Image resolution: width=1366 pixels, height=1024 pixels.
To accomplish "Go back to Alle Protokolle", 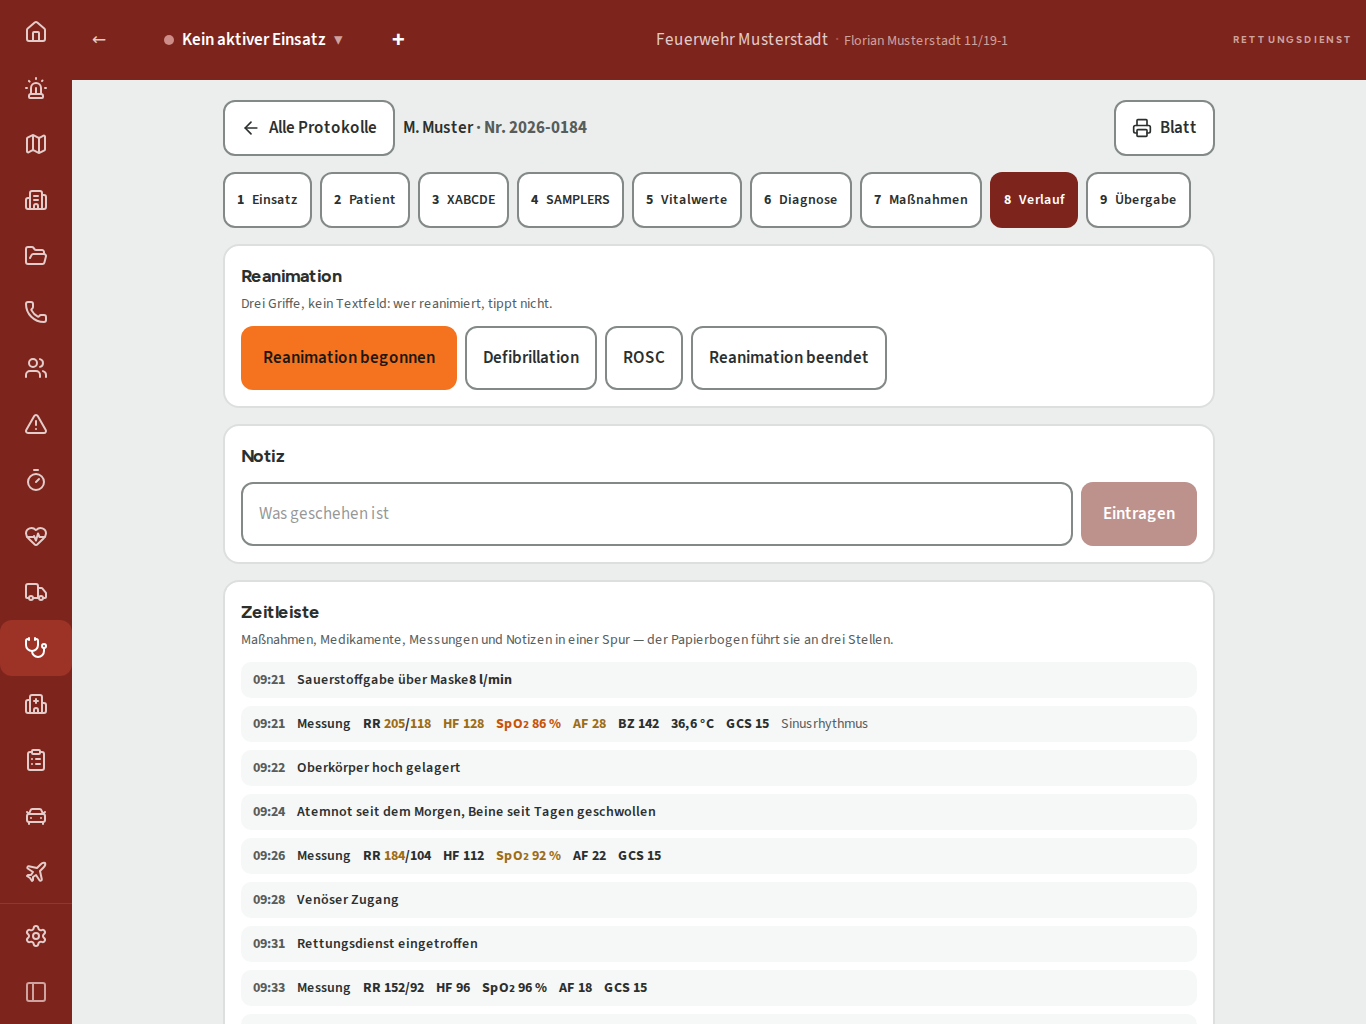I will [x=309, y=128].
